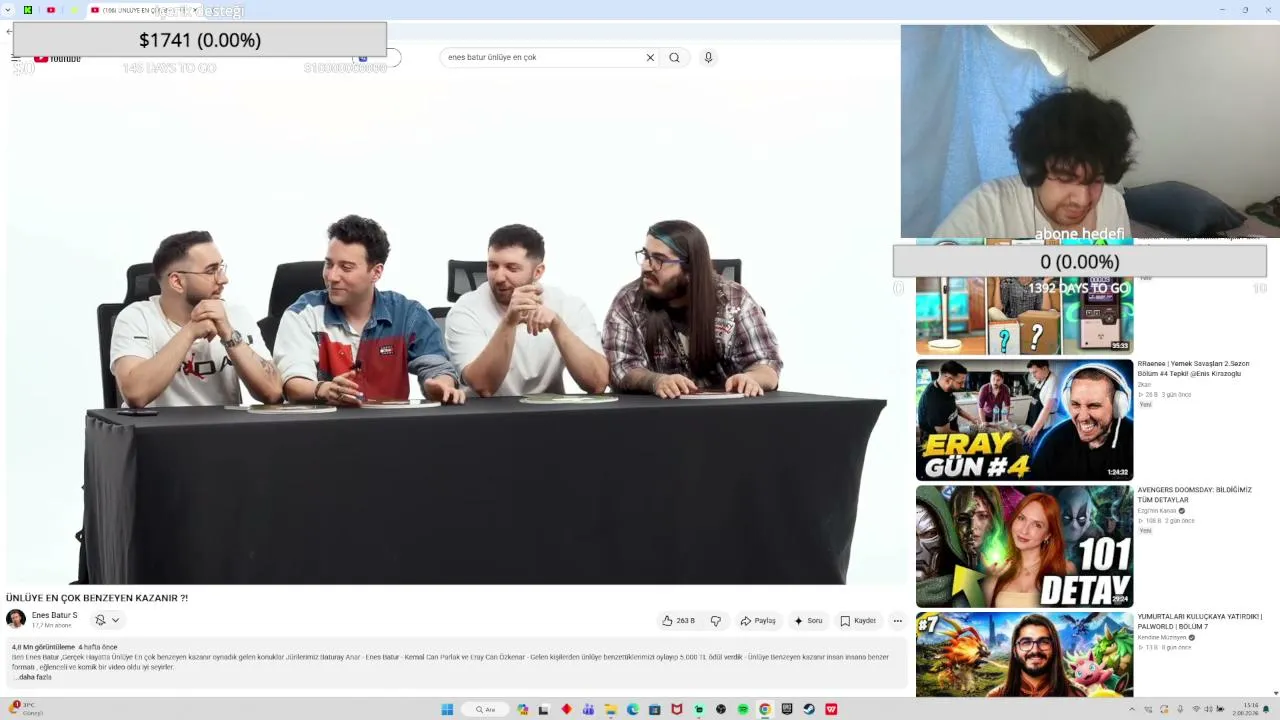Screen dimensions: 1280x720
Task: Open Spotify from the taskbar
Action: pos(743,709)
